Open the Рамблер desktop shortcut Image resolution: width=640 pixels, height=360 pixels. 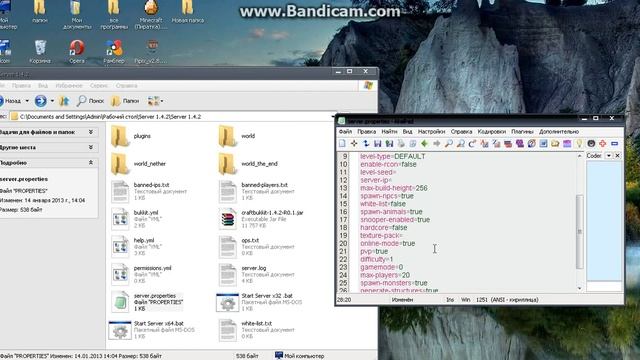click(114, 51)
